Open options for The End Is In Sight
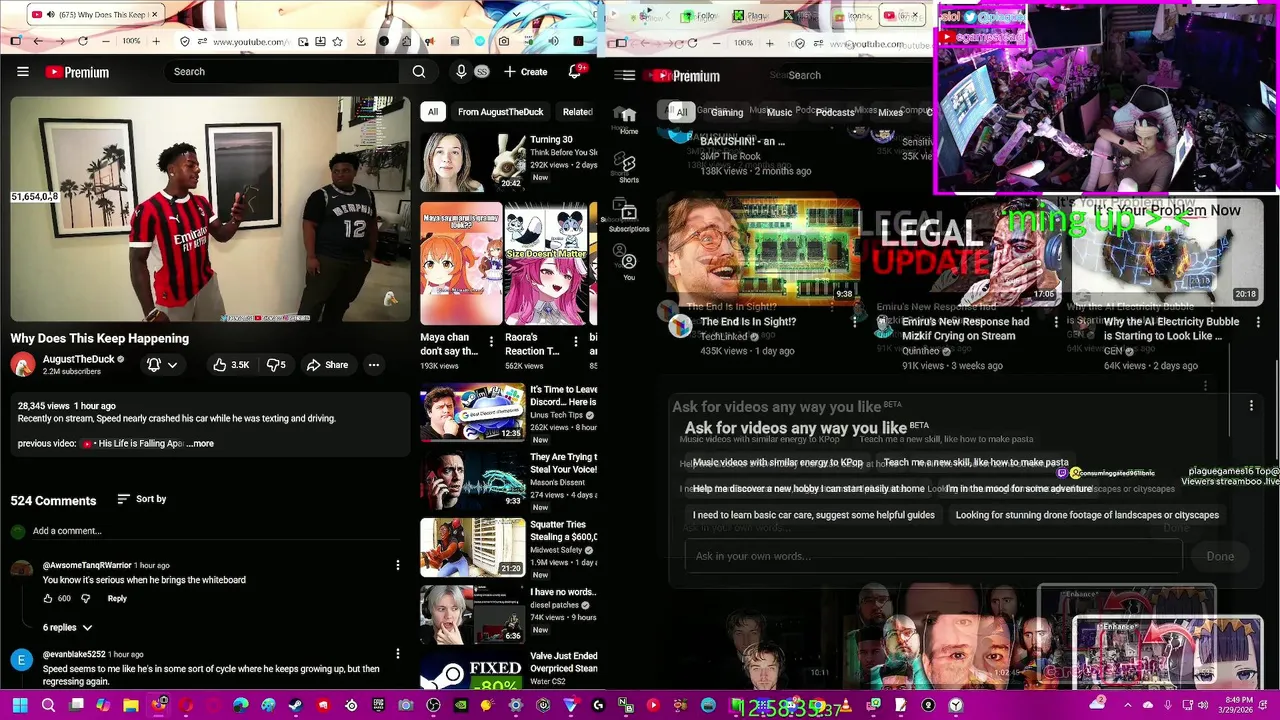The width and height of the screenshot is (1280, 720). click(854, 322)
